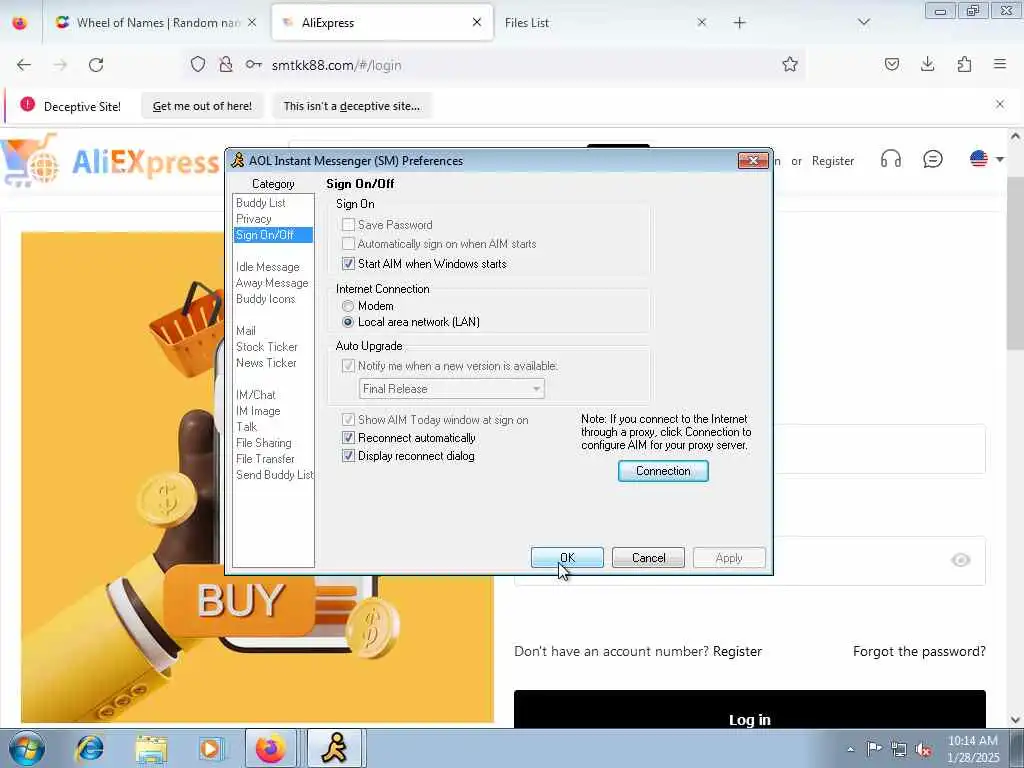Close the Files List tab
The image size is (1024, 768).
(x=701, y=22)
